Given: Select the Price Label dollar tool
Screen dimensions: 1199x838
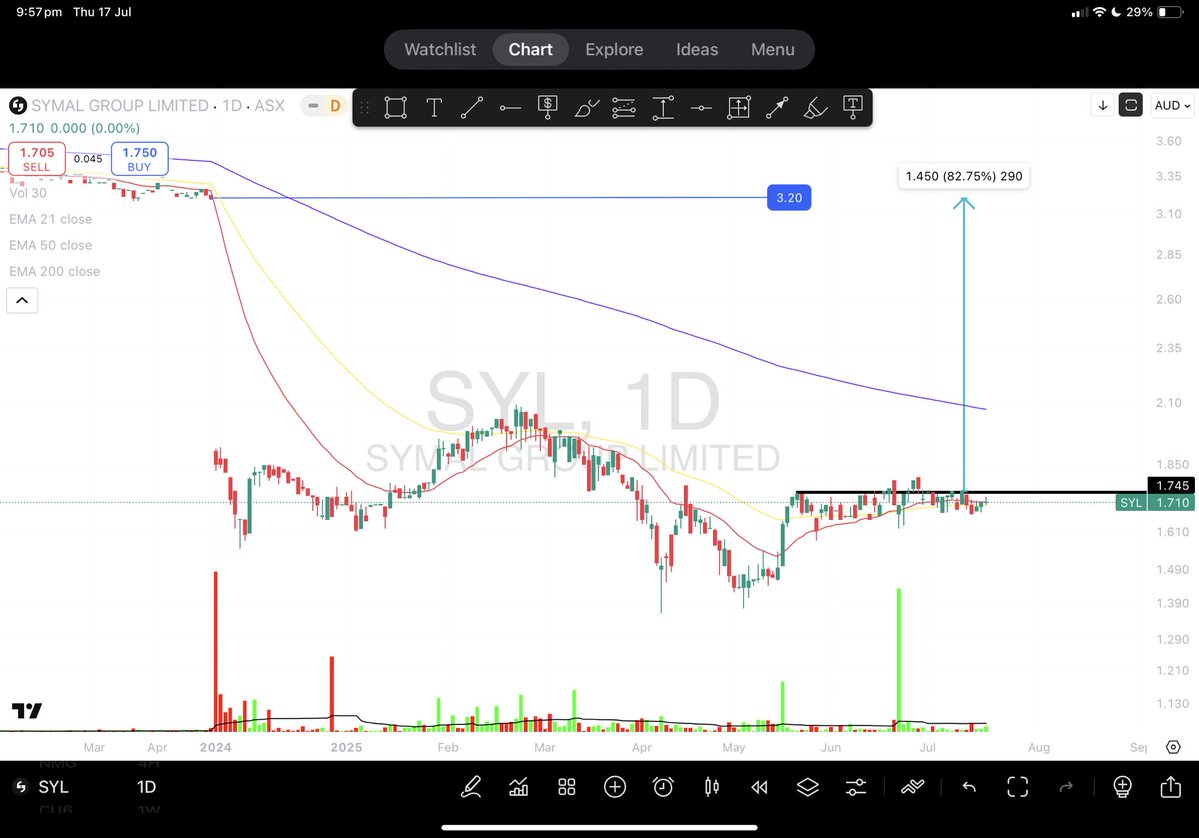Looking at the screenshot, I should pos(548,108).
